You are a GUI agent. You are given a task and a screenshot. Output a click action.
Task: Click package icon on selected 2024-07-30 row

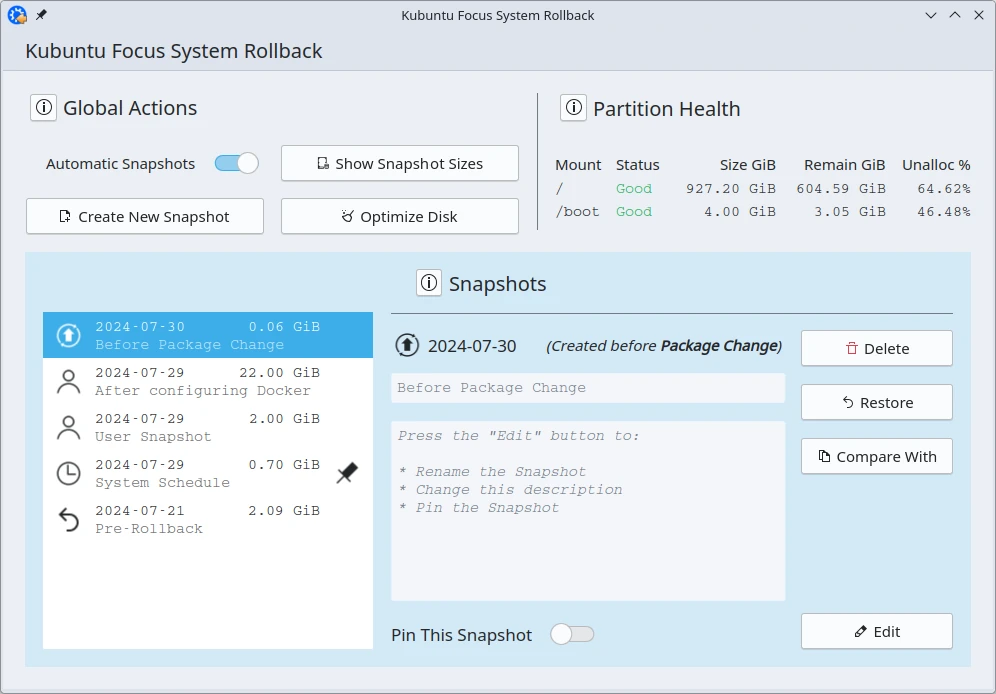69,335
